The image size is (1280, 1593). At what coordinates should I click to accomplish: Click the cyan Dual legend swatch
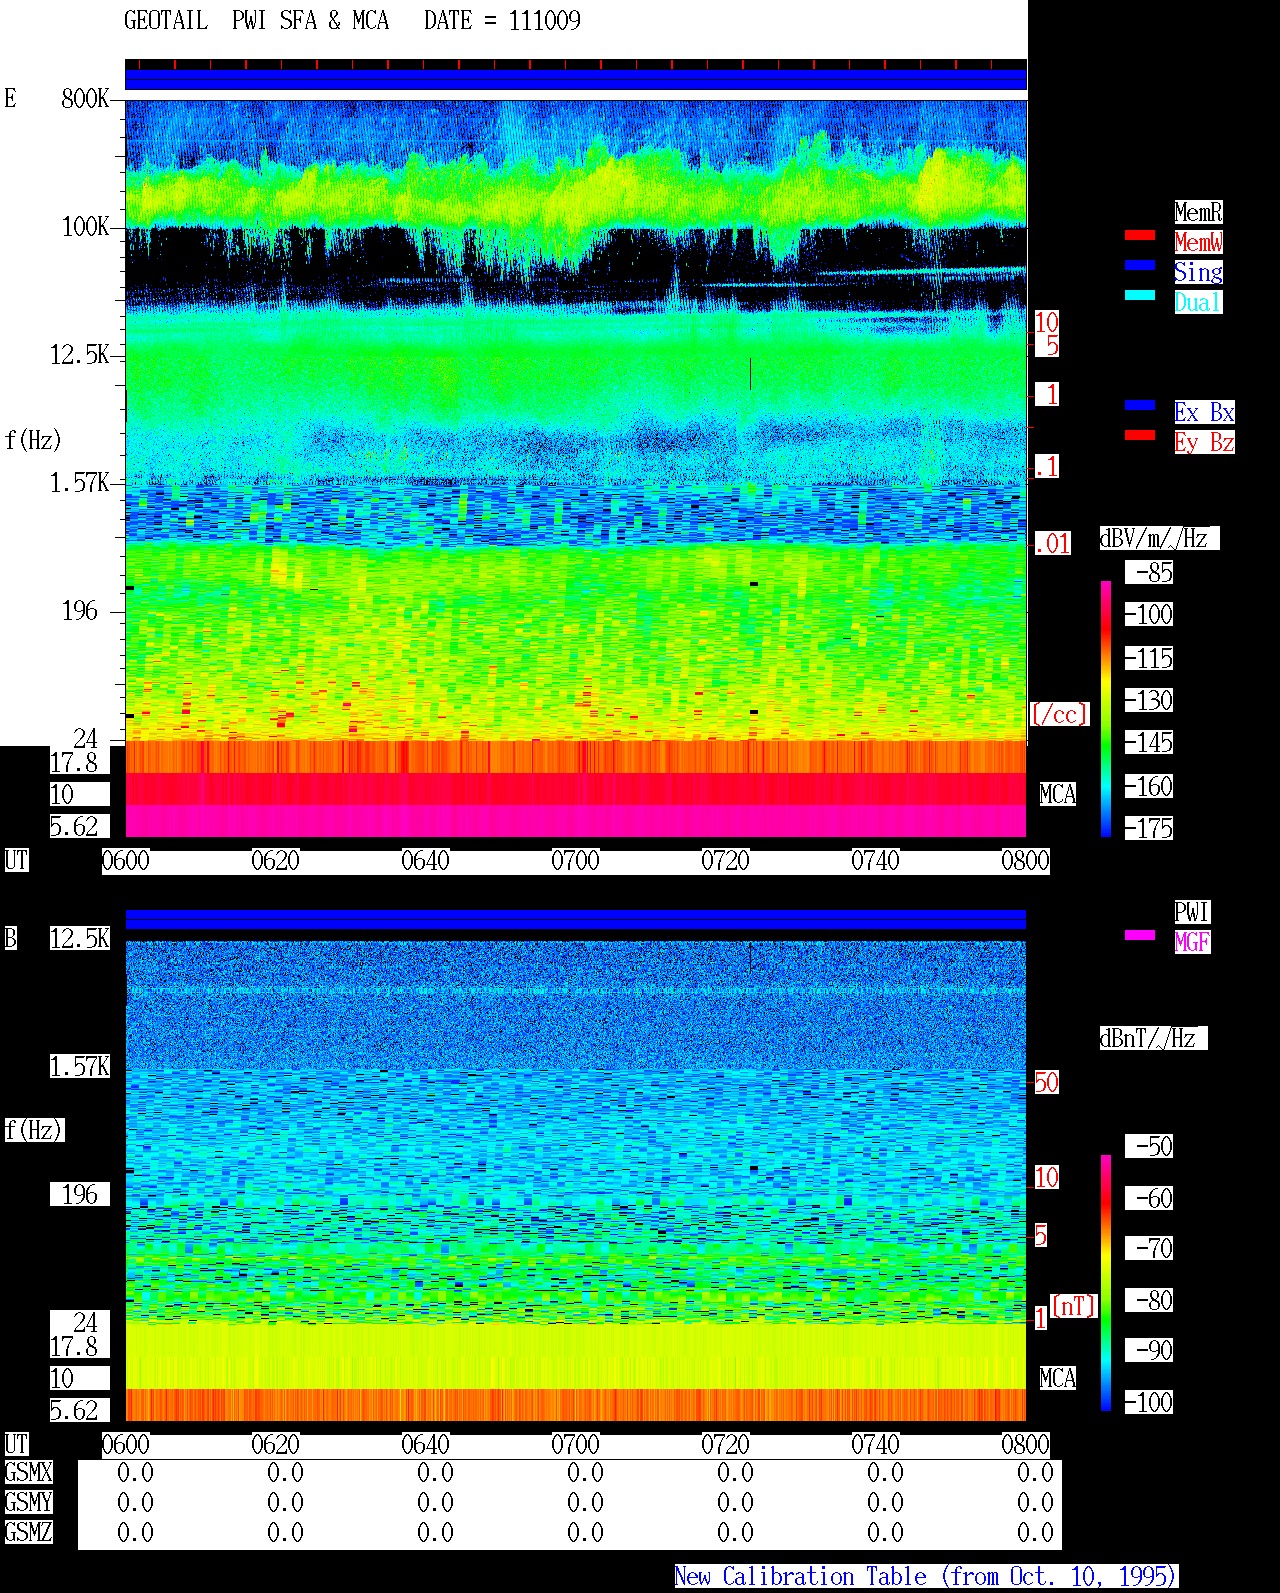point(1140,296)
